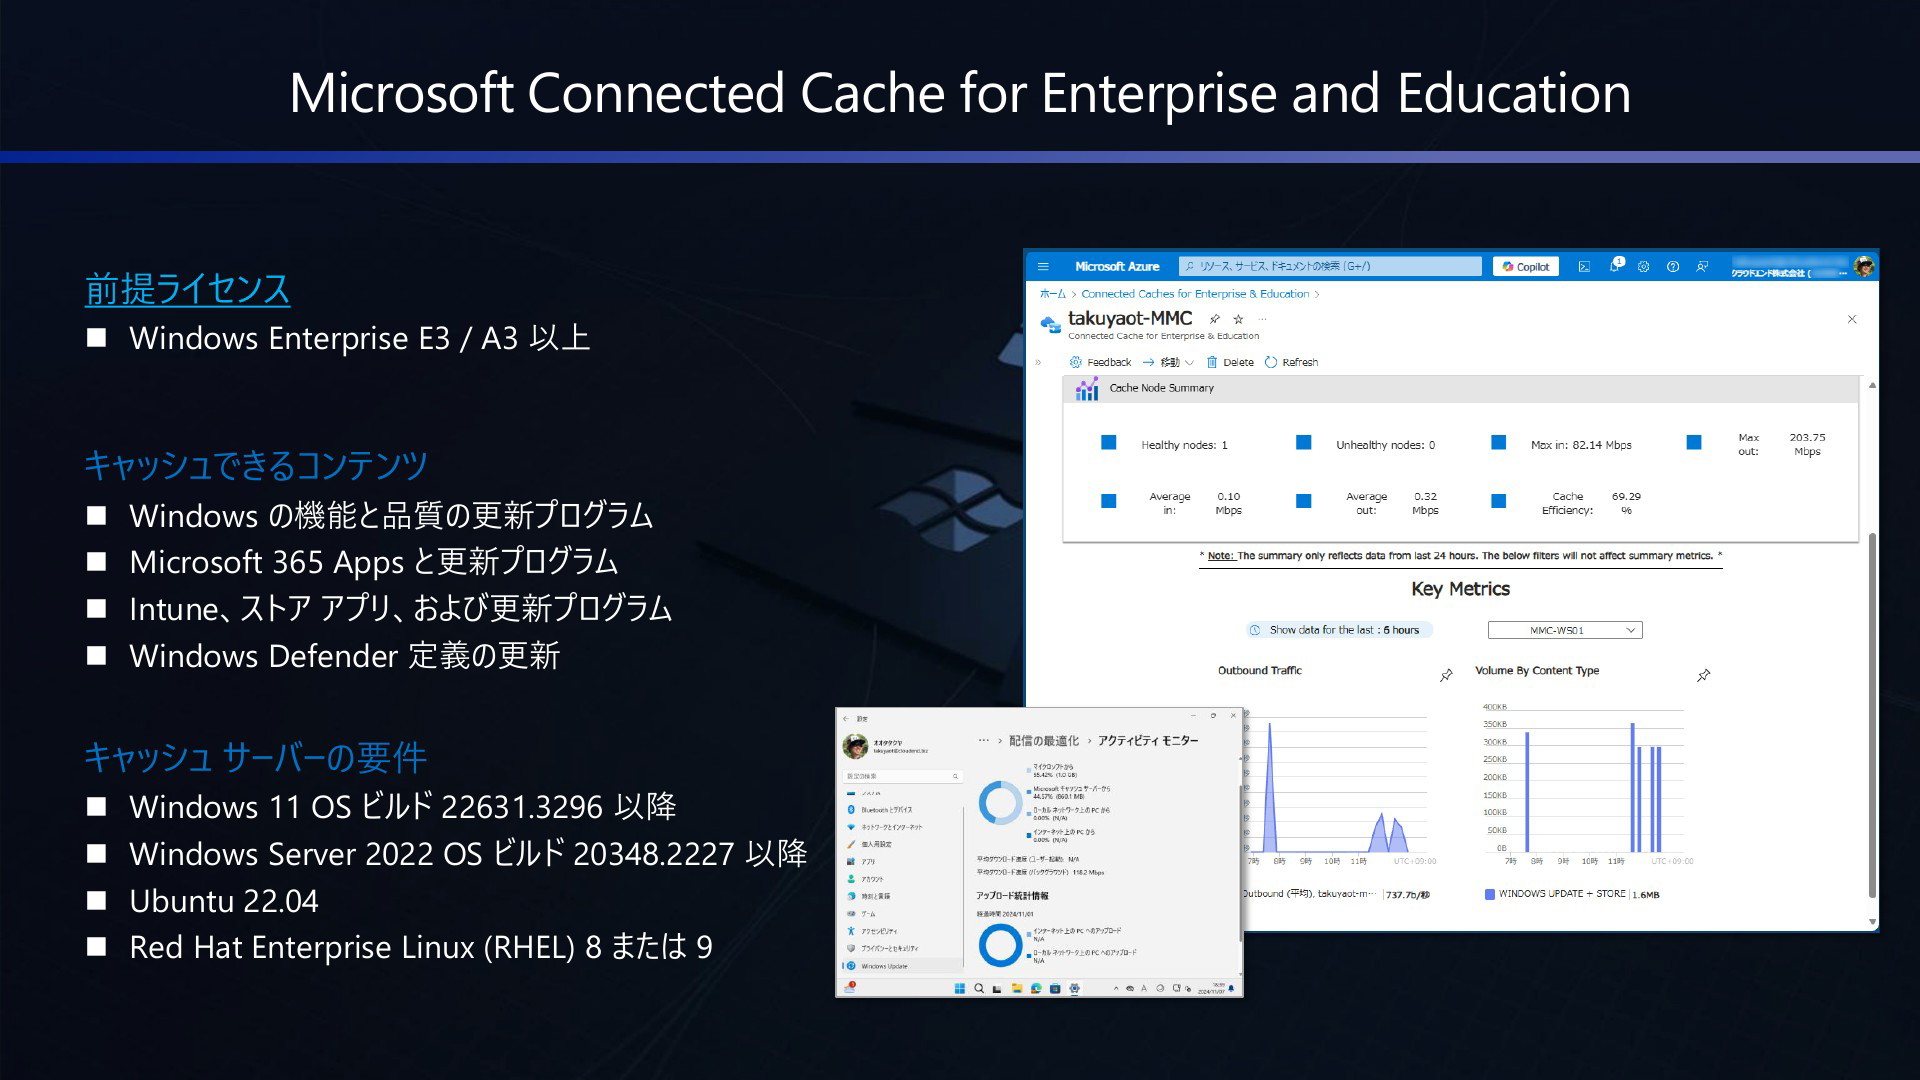Open Connected Caches for Enterprise & Education breadcrumb
The width and height of the screenshot is (1920, 1080).
tap(1195, 294)
